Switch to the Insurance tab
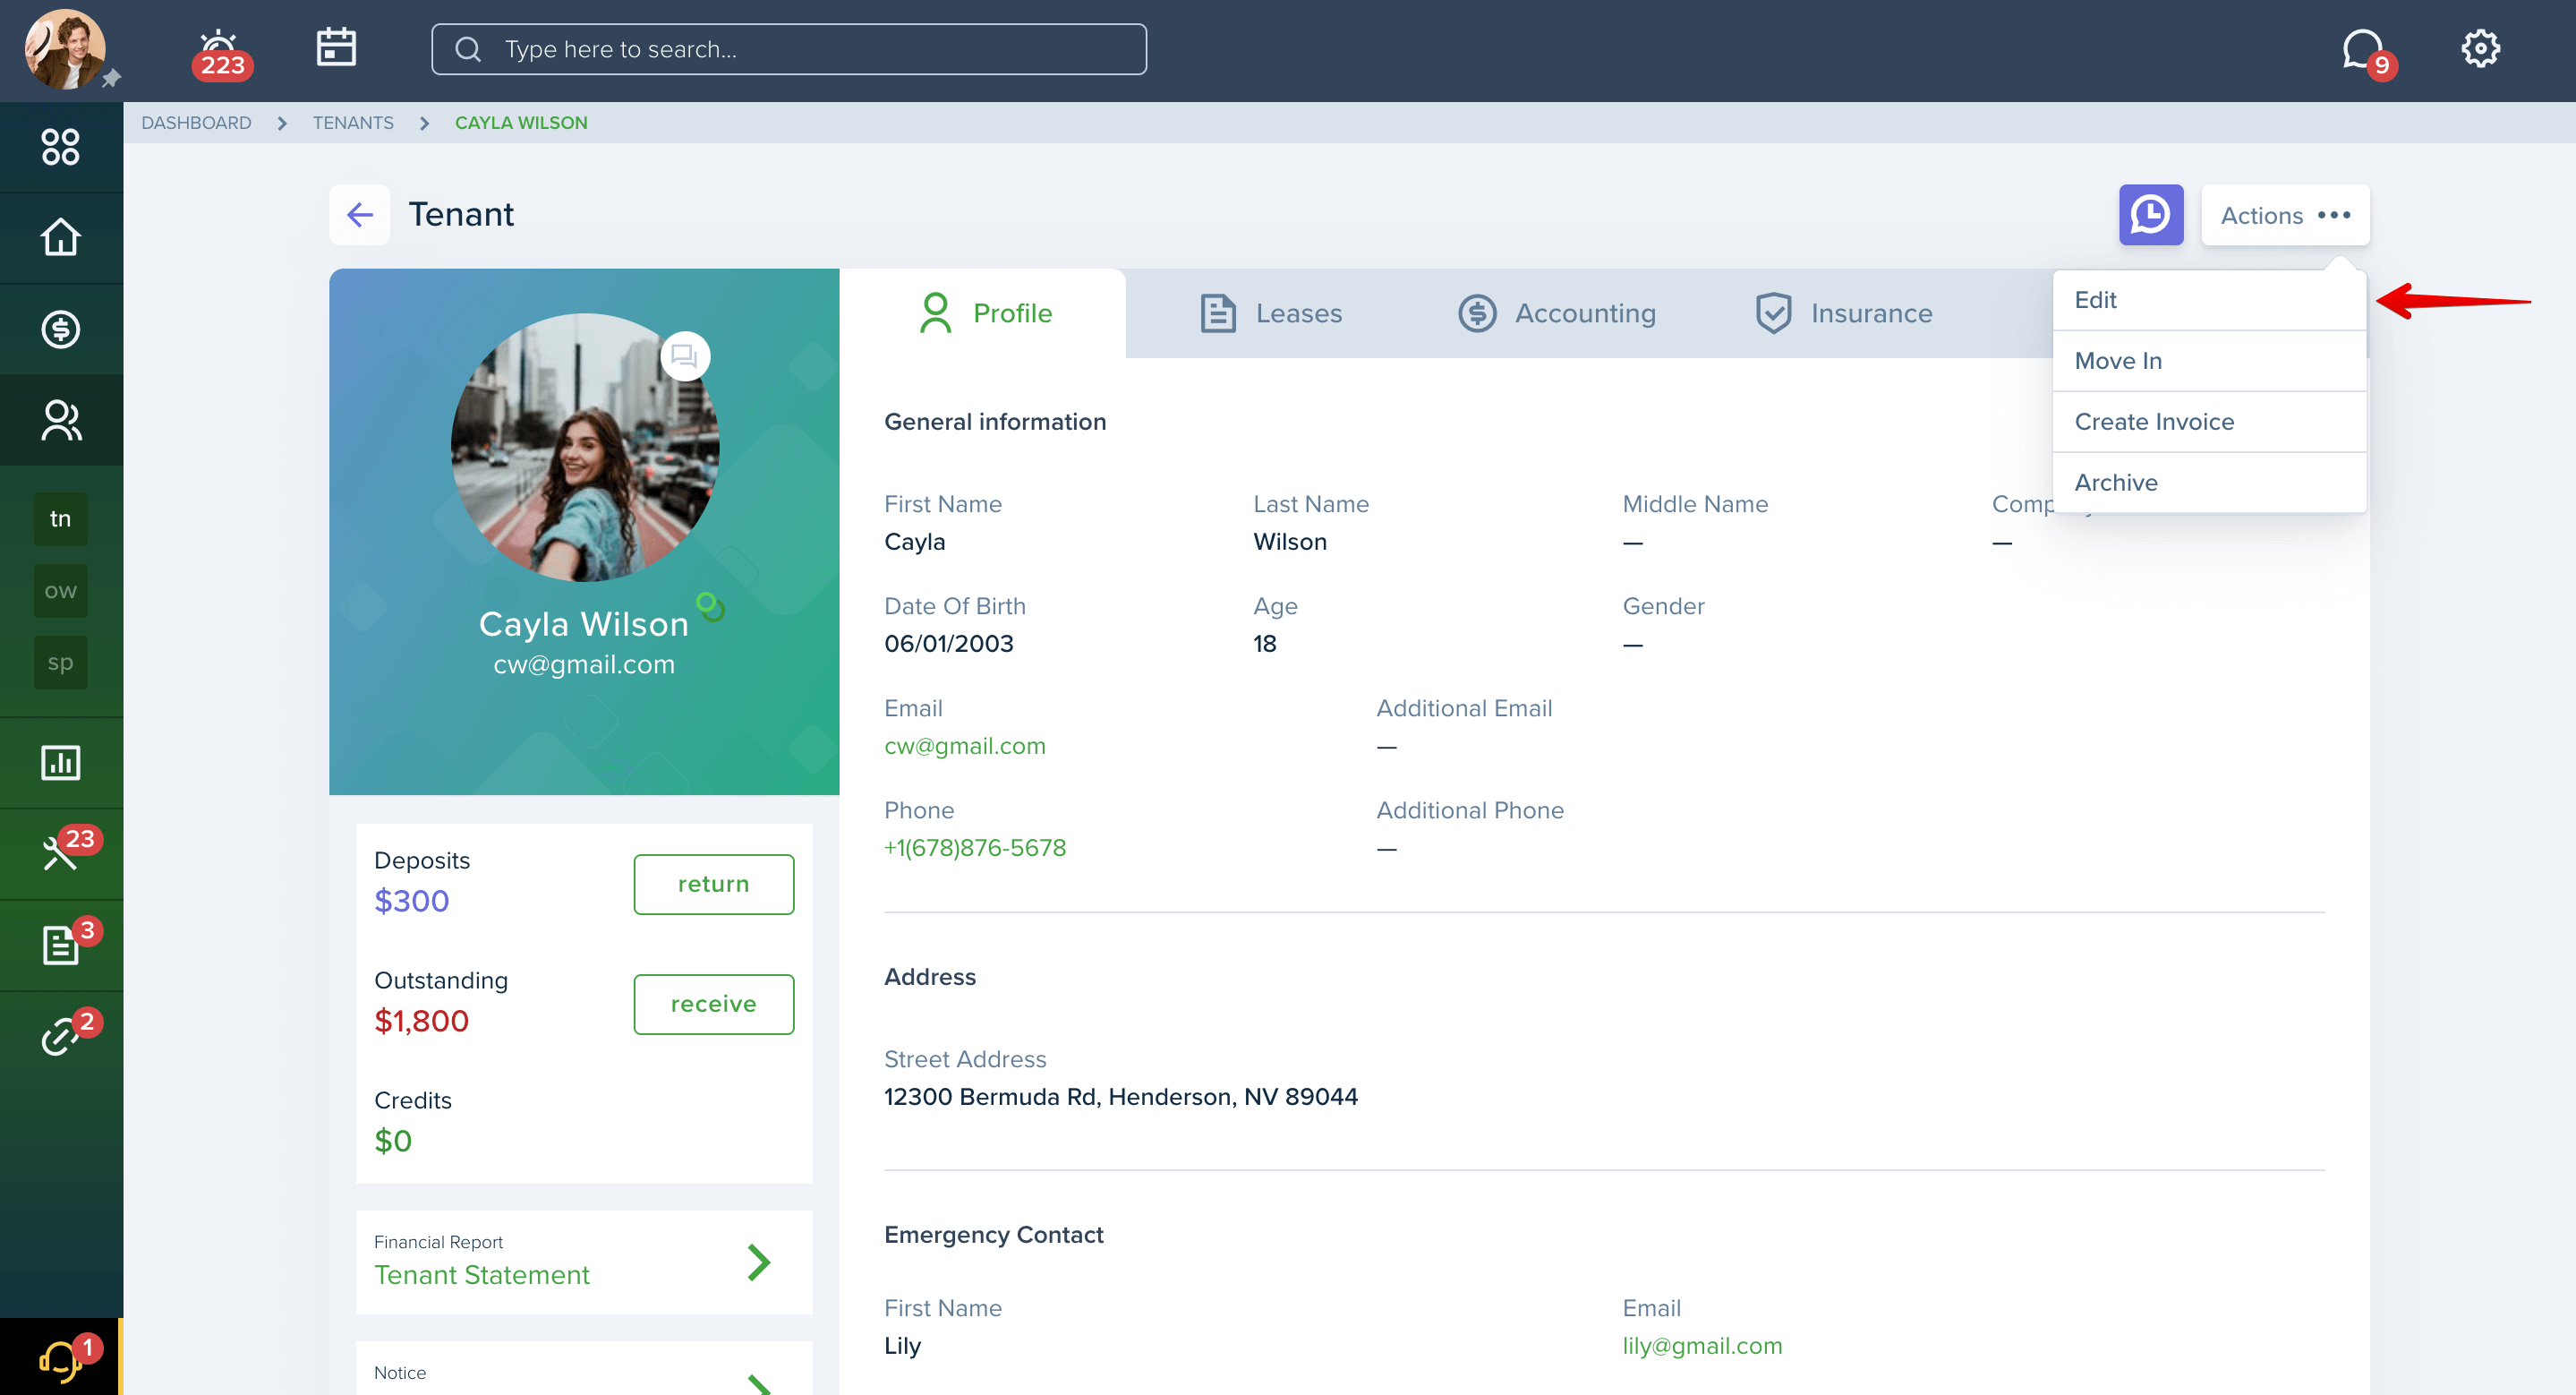This screenshot has width=2576, height=1395. coord(1844,313)
